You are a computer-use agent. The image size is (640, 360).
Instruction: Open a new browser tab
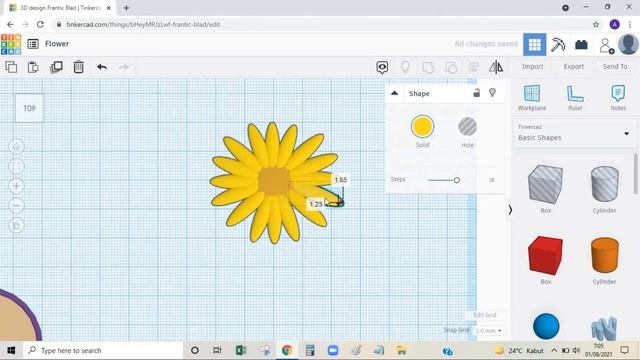[126, 8]
